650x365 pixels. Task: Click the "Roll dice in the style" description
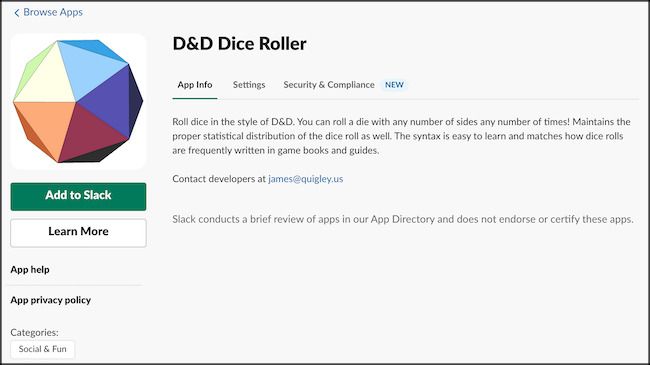(x=401, y=136)
